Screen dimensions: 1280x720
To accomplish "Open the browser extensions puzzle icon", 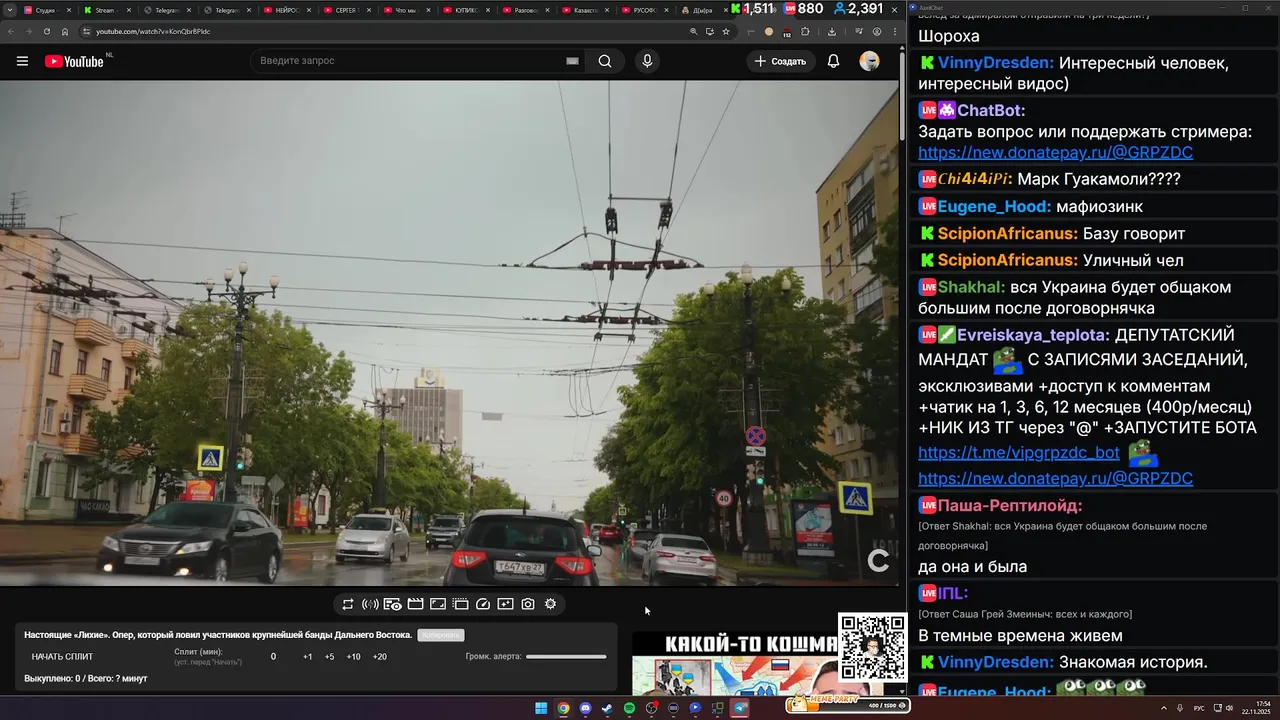I will click(x=804, y=31).
